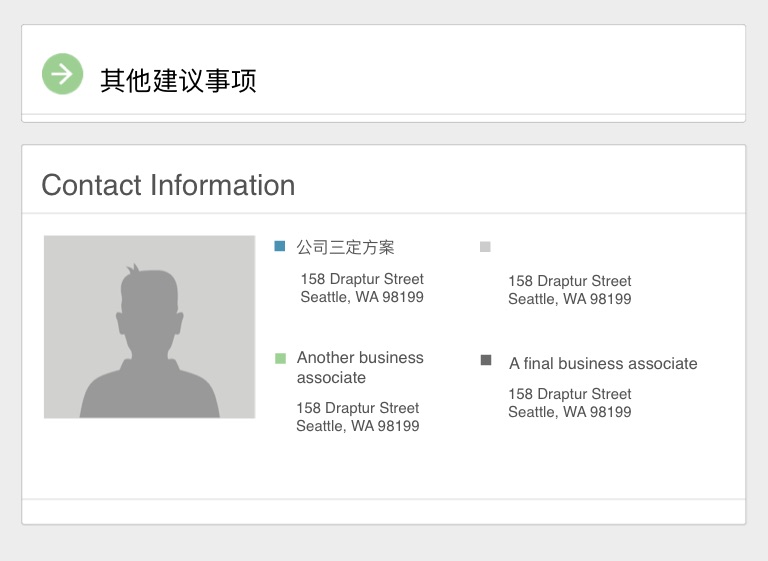The image size is (768, 561).
Task: Open the Another business associate contact
Action: pos(360,367)
